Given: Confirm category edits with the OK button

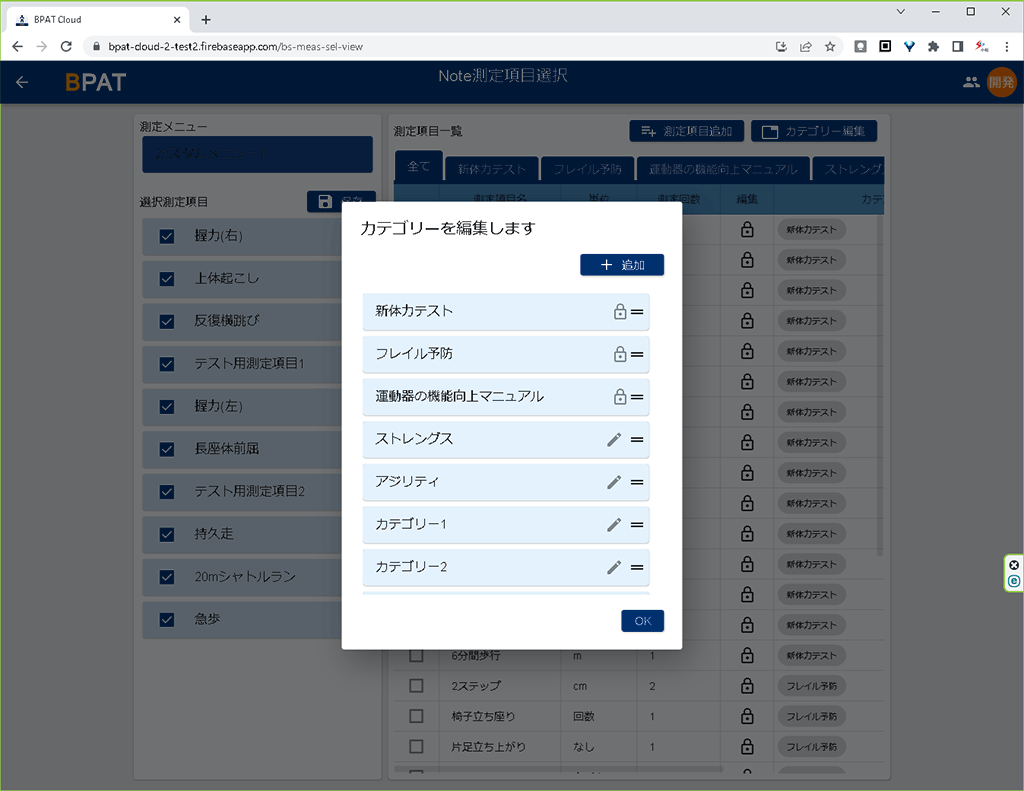Looking at the screenshot, I should pos(642,620).
